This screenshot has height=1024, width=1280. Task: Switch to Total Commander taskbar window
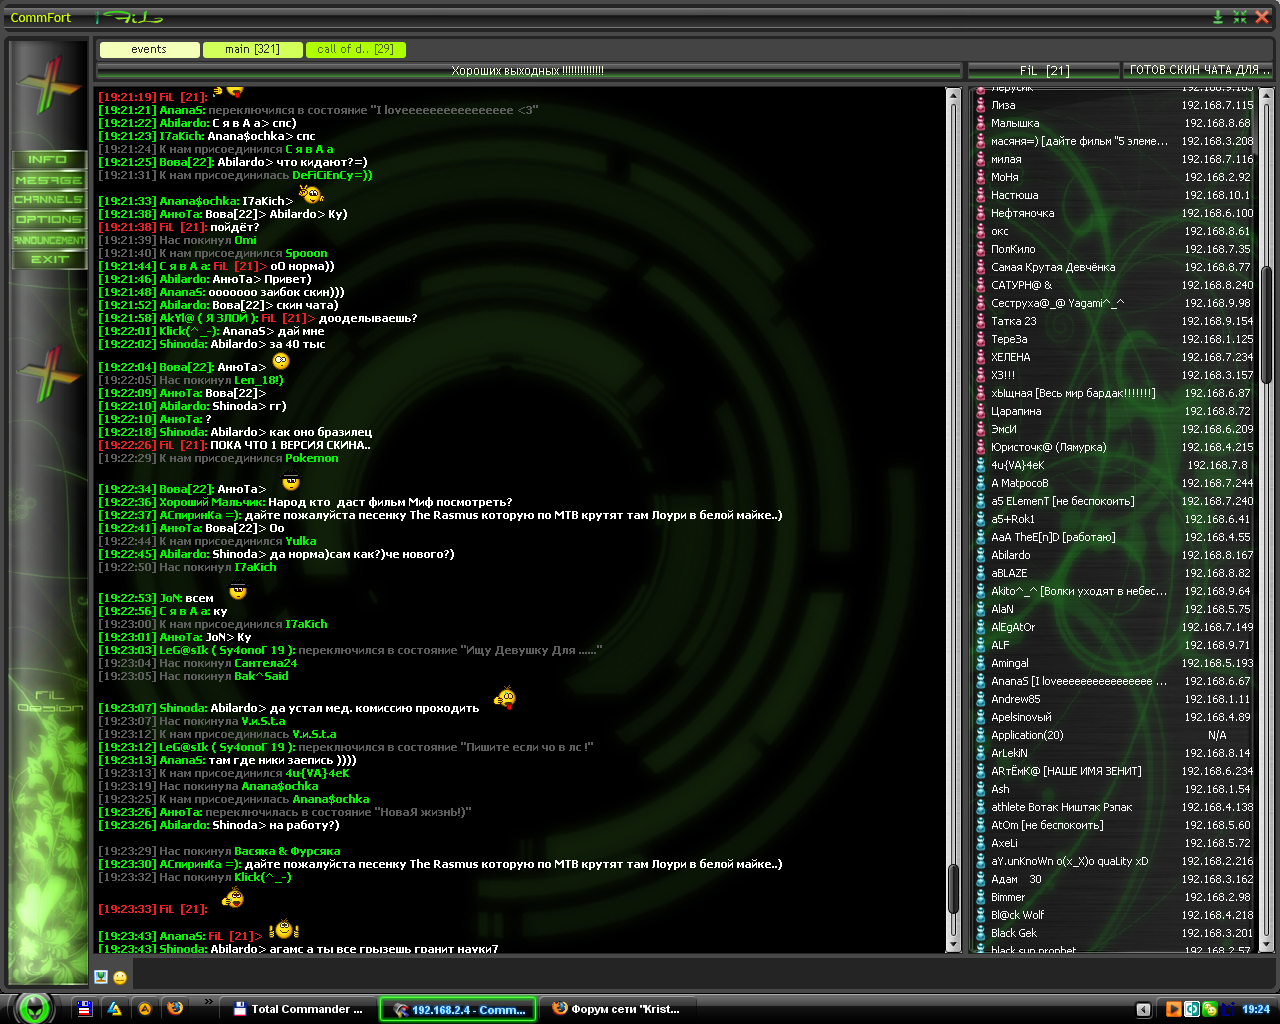click(x=298, y=1009)
